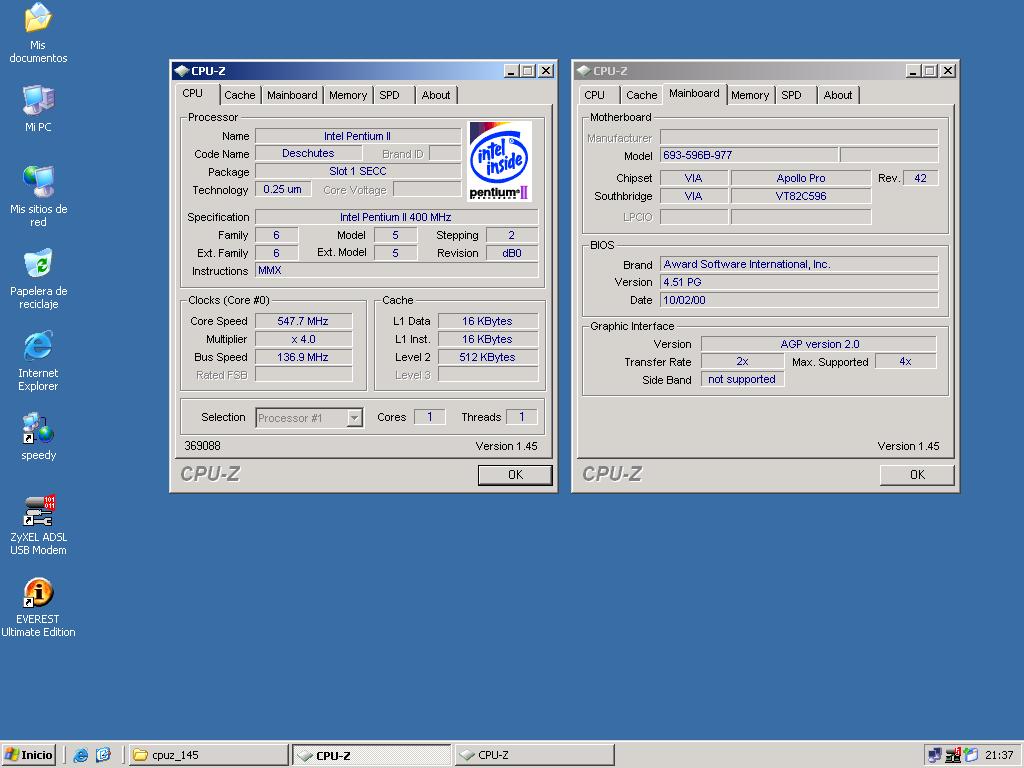This screenshot has width=1024, height=768.
Task: Click Max. Supported value 4x
Action: click(905, 361)
